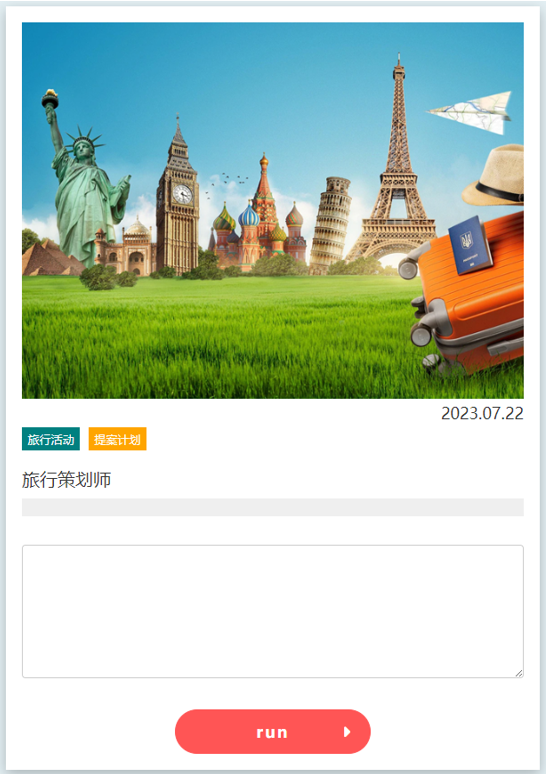
Task: Click the paper map airplane in banner
Action: [469, 113]
